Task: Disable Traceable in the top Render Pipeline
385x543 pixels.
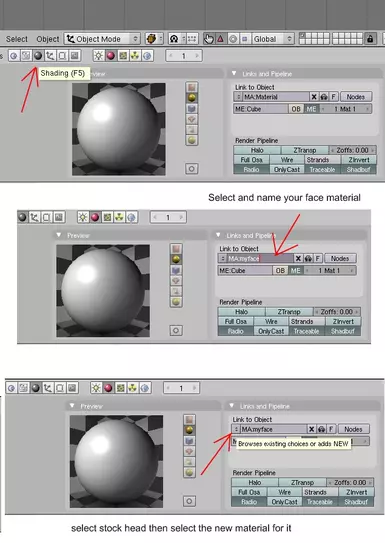Action: click(322, 170)
